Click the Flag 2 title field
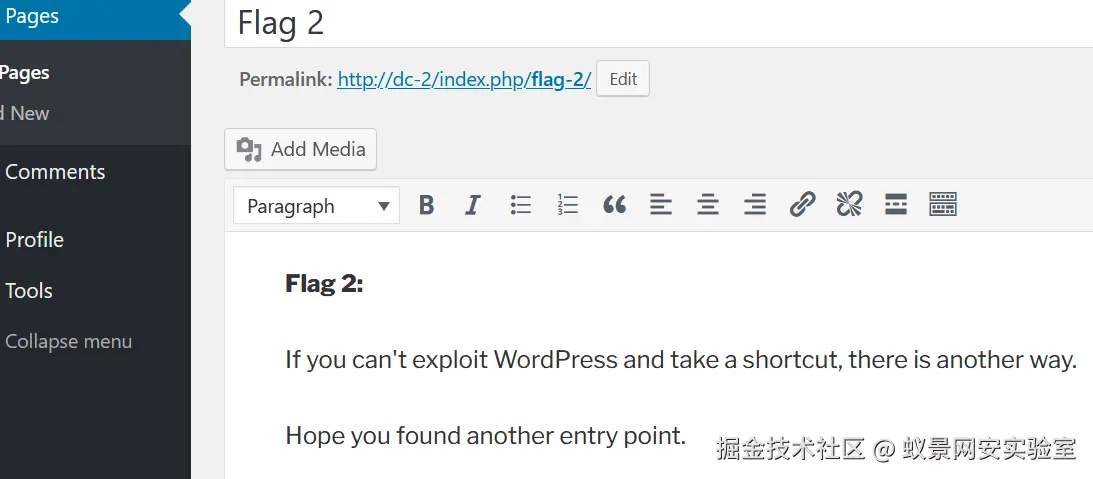 tap(658, 23)
